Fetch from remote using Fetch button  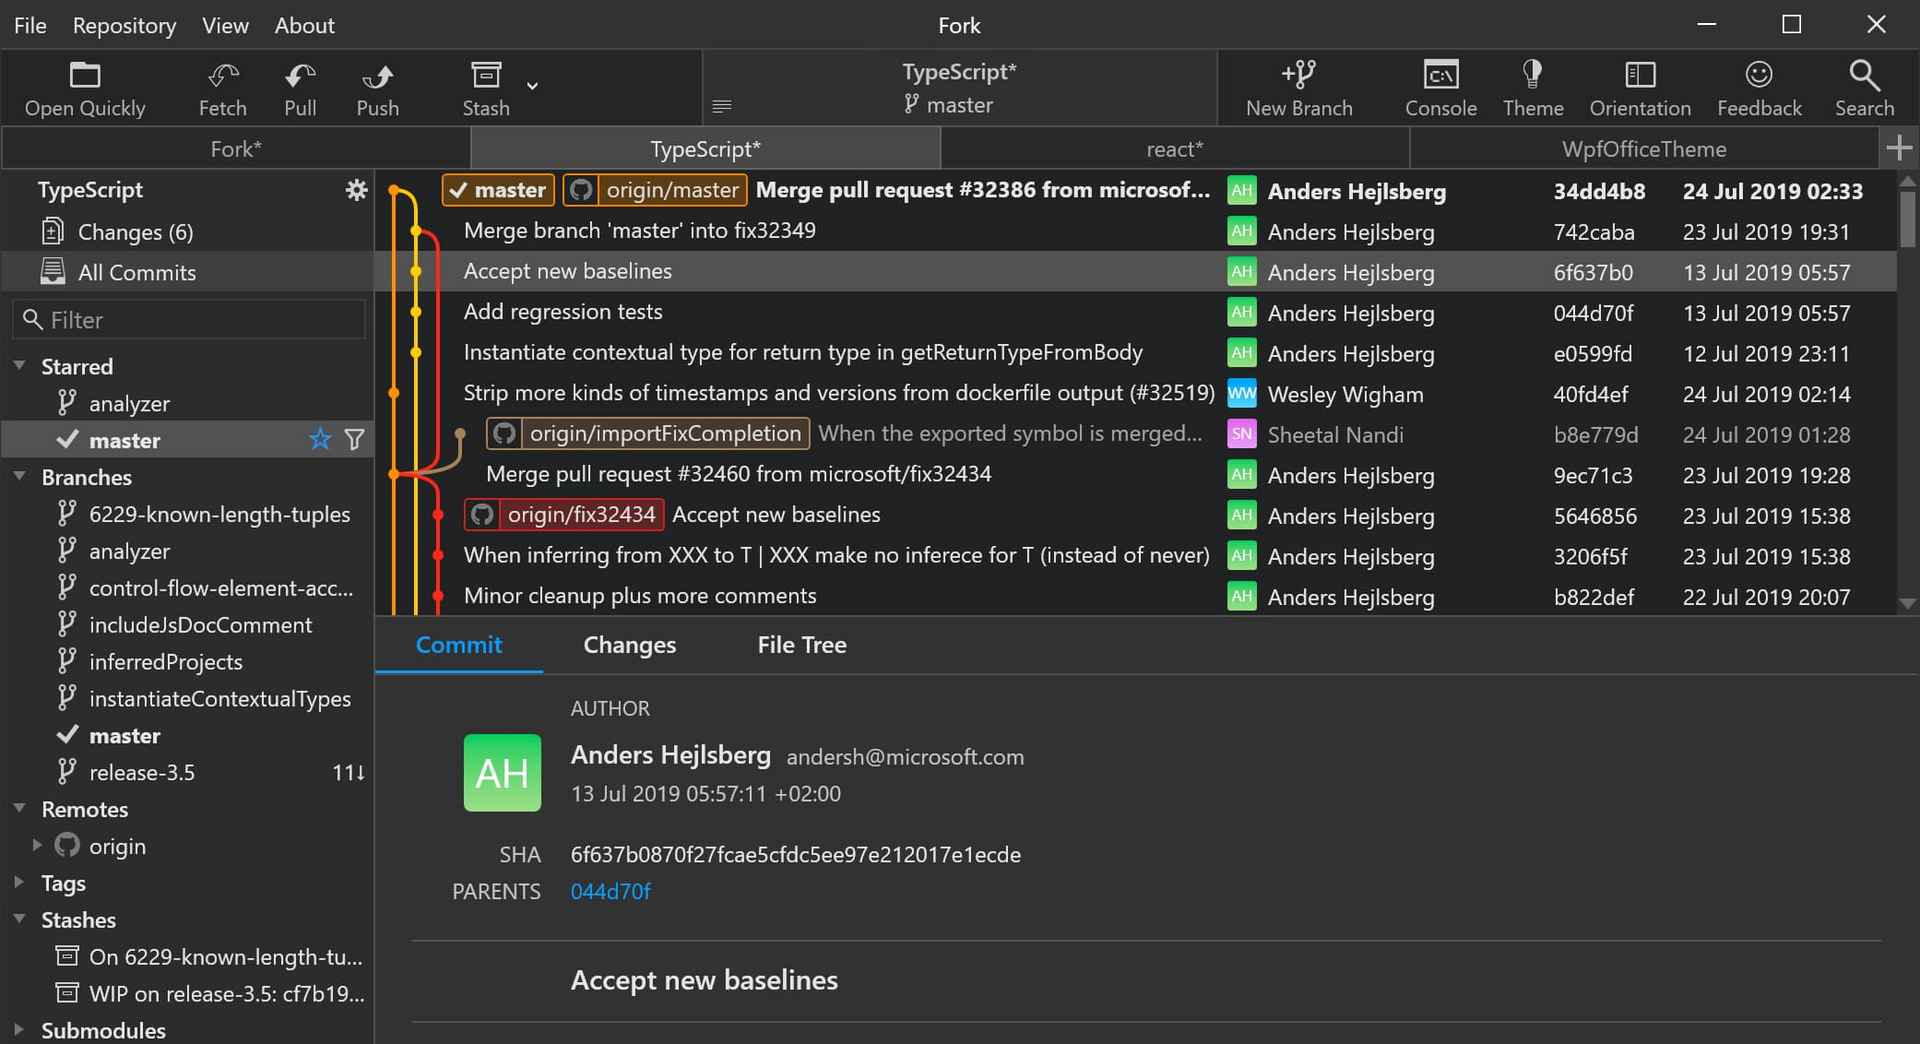tap(222, 88)
